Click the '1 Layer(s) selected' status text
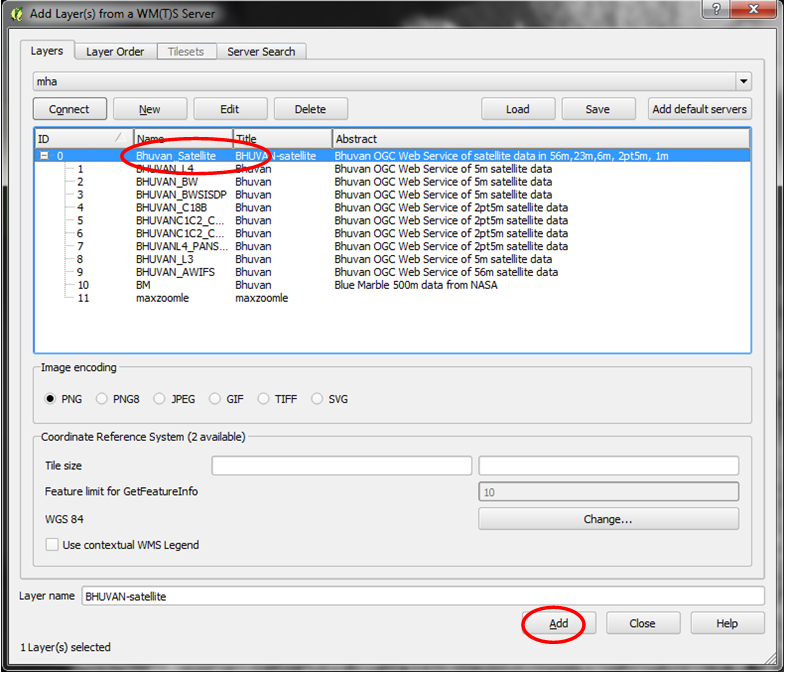This screenshot has width=786, height=673. [x=66, y=647]
